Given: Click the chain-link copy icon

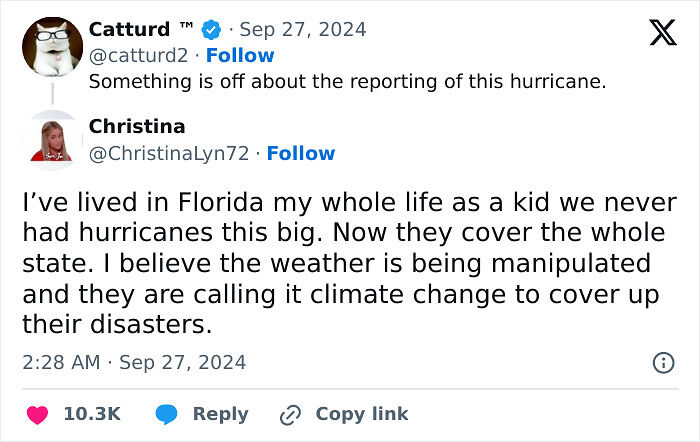Looking at the screenshot, I should (291, 414).
